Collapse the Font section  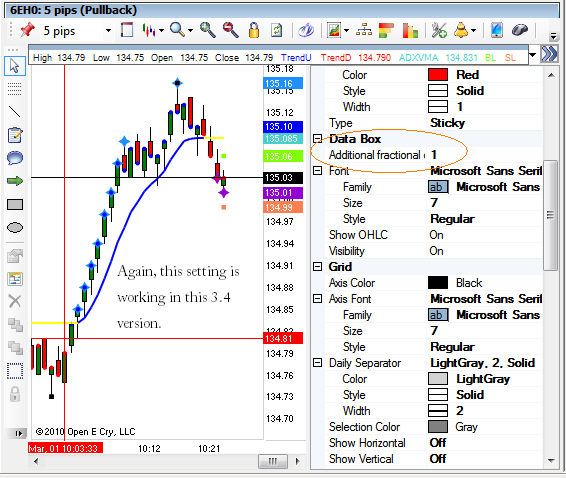coord(317,170)
